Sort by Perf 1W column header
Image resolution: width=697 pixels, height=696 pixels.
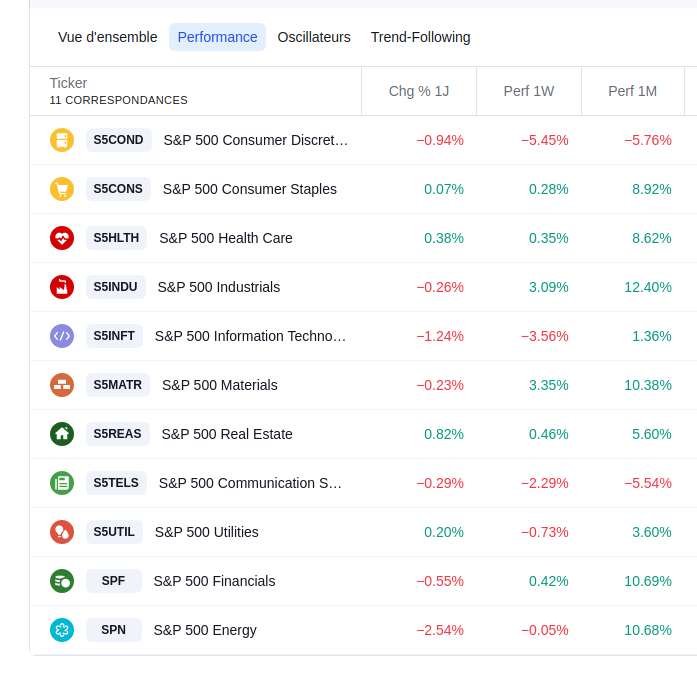point(529,91)
